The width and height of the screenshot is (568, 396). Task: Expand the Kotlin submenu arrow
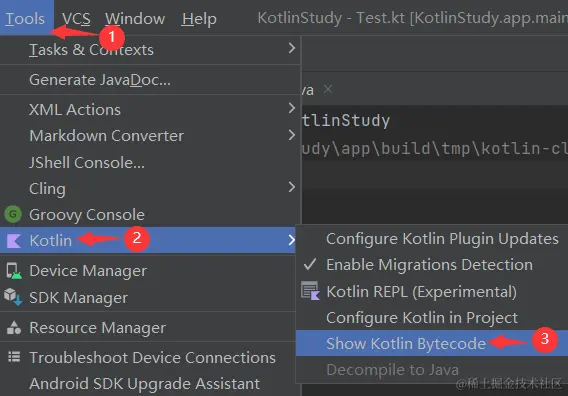pyautogui.click(x=291, y=240)
